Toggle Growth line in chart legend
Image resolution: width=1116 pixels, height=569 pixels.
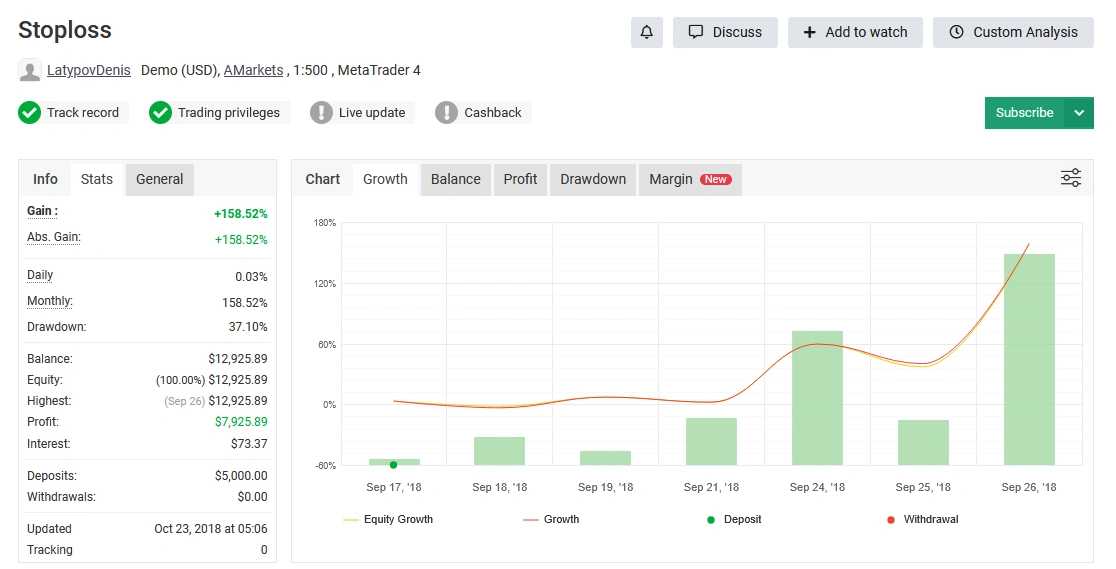click(x=551, y=519)
